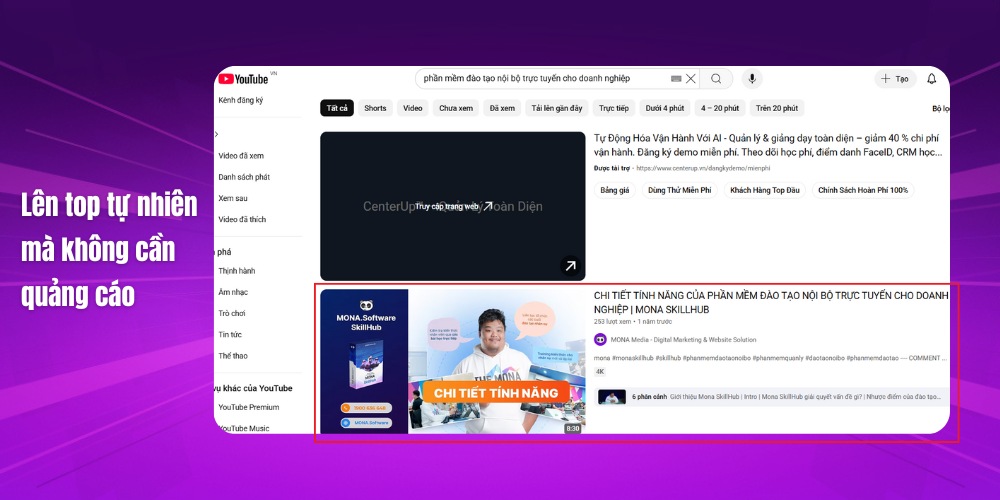The height and width of the screenshot is (500, 1000).
Task: Click the 6 phân cảnh chapters row
Action: [772, 397]
